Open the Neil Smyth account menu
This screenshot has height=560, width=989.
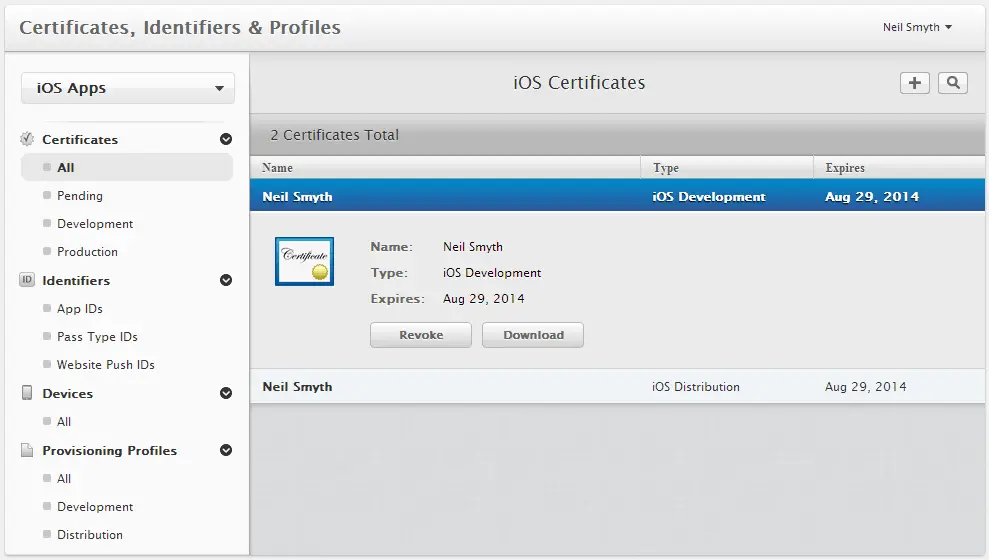click(917, 27)
